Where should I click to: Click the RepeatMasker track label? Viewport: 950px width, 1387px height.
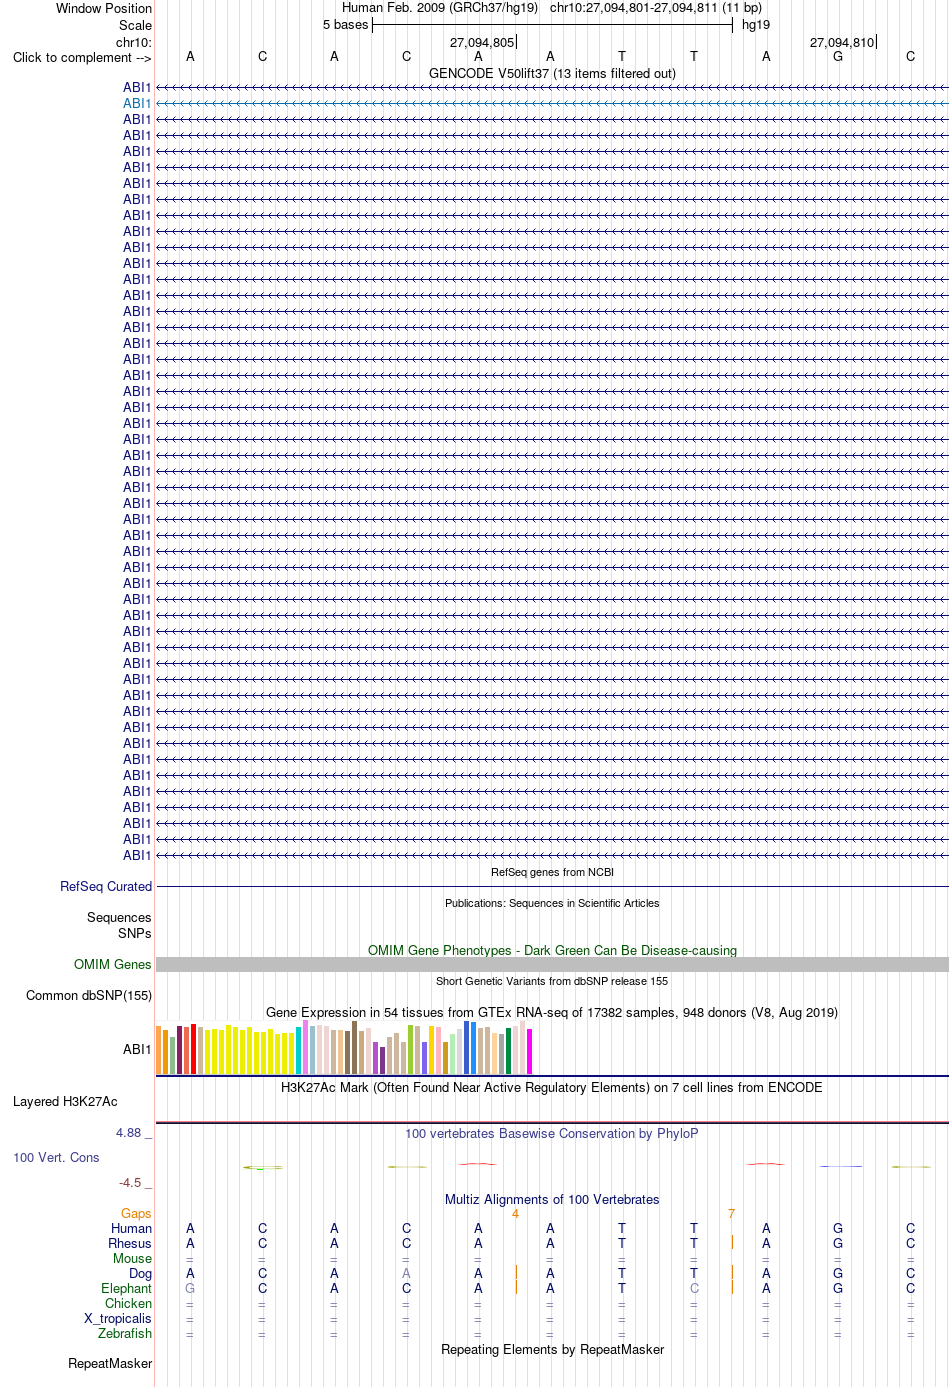(110, 1363)
